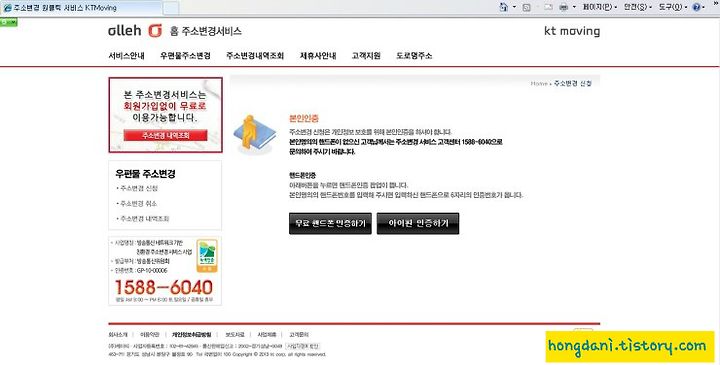The image size is (720, 365).
Task: Open the 도로명주소 navigation menu
Action: pos(414,56)
